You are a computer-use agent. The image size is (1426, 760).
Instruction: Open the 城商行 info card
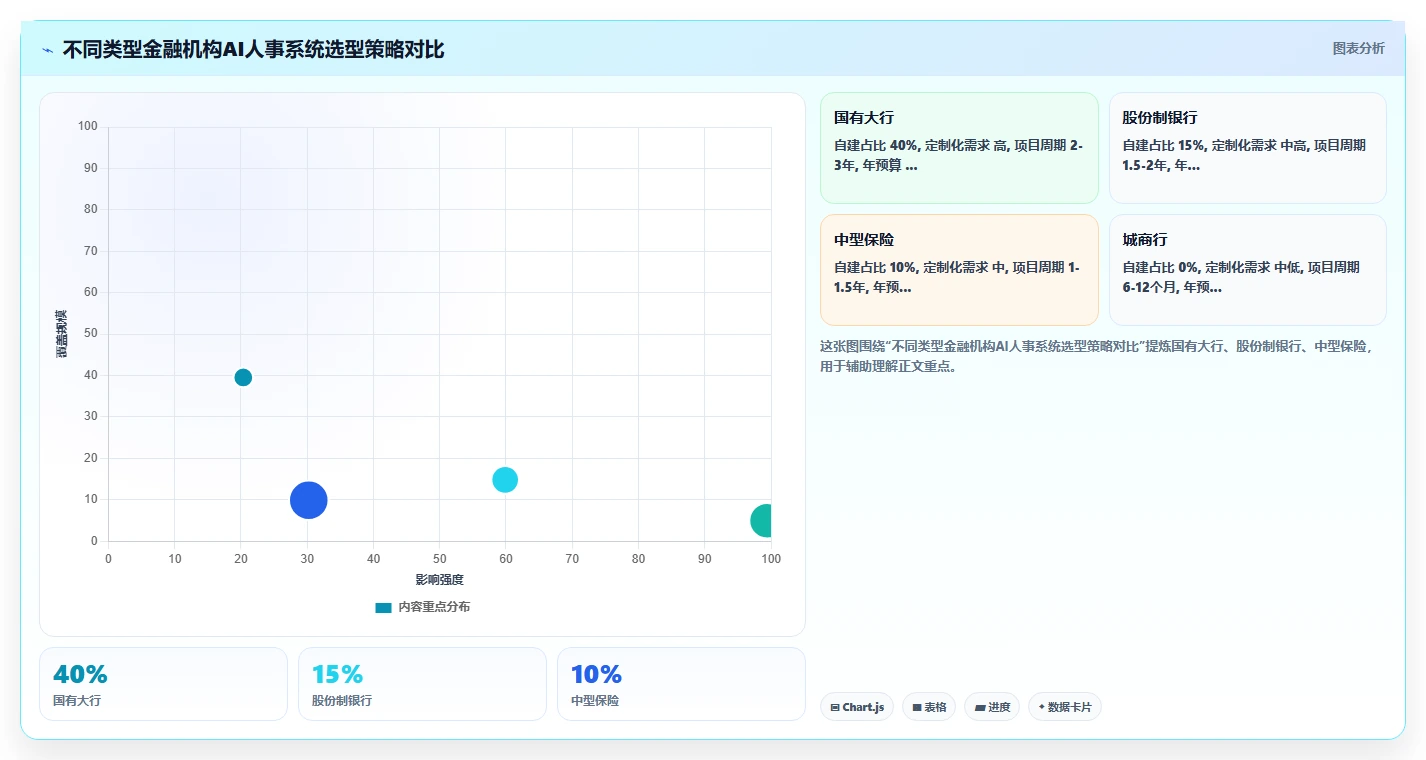click(1247, 270)
